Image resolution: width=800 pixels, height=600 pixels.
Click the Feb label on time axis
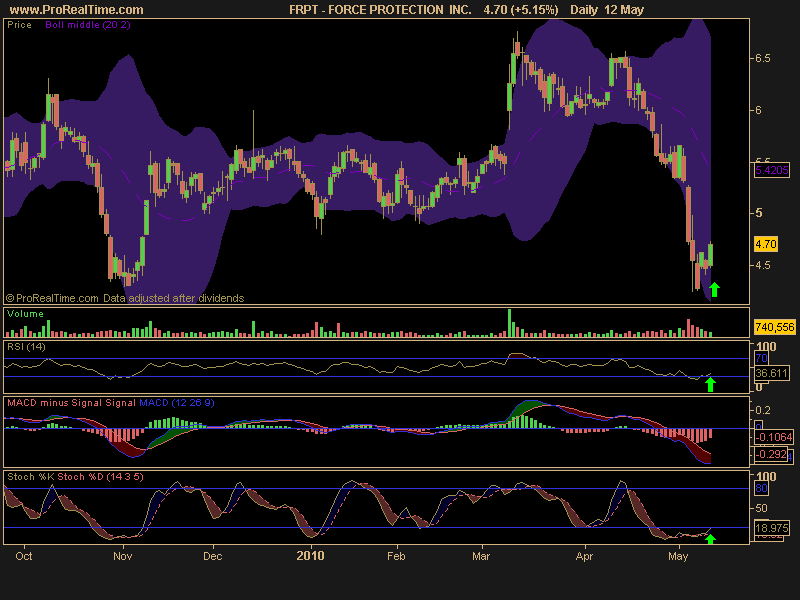(x=396, y=556)
